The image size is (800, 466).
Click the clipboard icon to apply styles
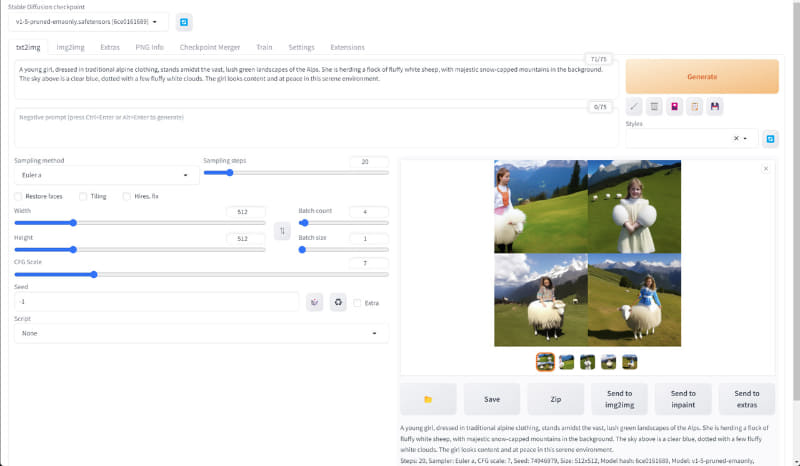coord(694,107)
